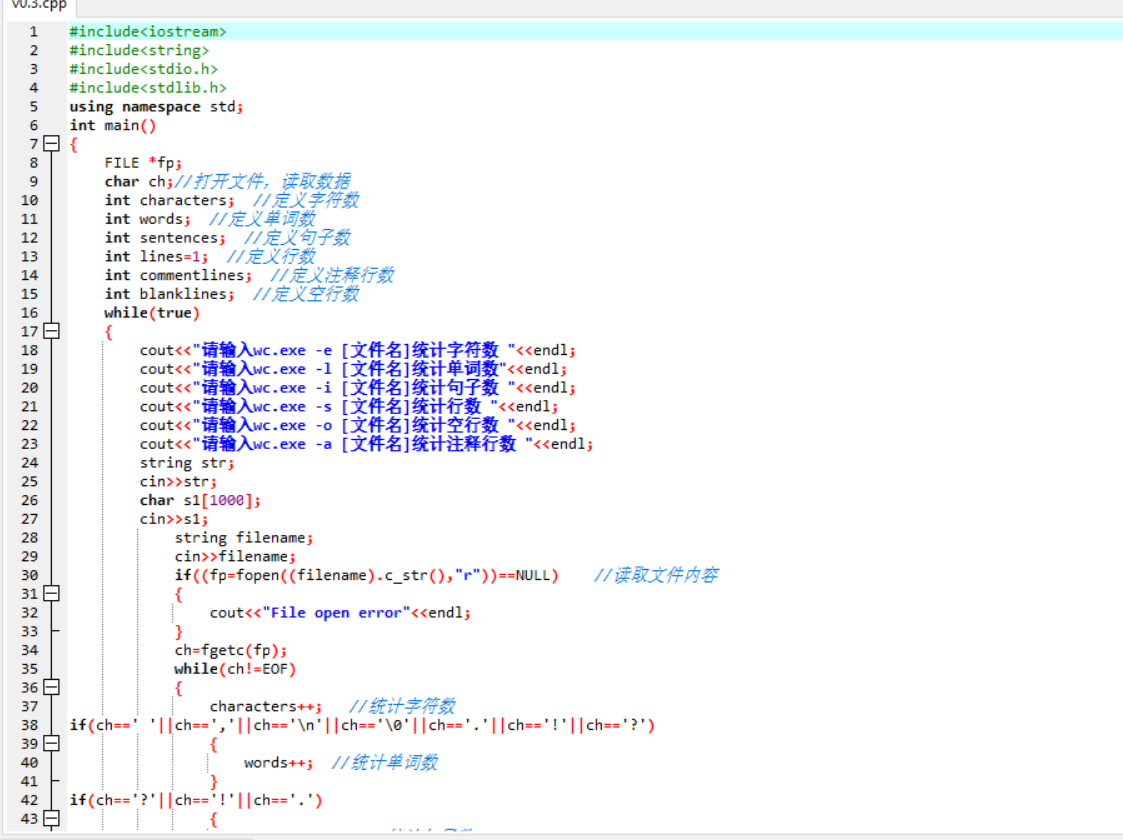Click line number 1 in the gutter
1123x840 pixels.
[x=33, y=32]
